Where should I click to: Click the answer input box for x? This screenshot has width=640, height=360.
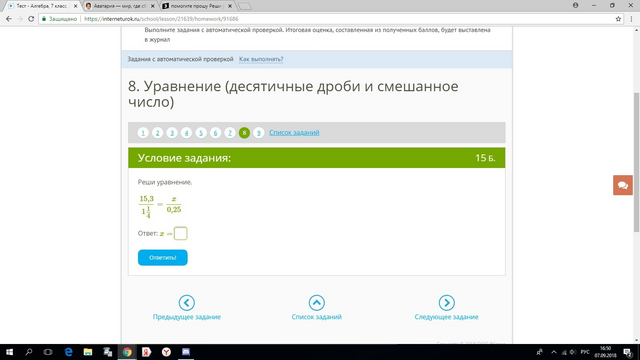click(x=180, y=233)
